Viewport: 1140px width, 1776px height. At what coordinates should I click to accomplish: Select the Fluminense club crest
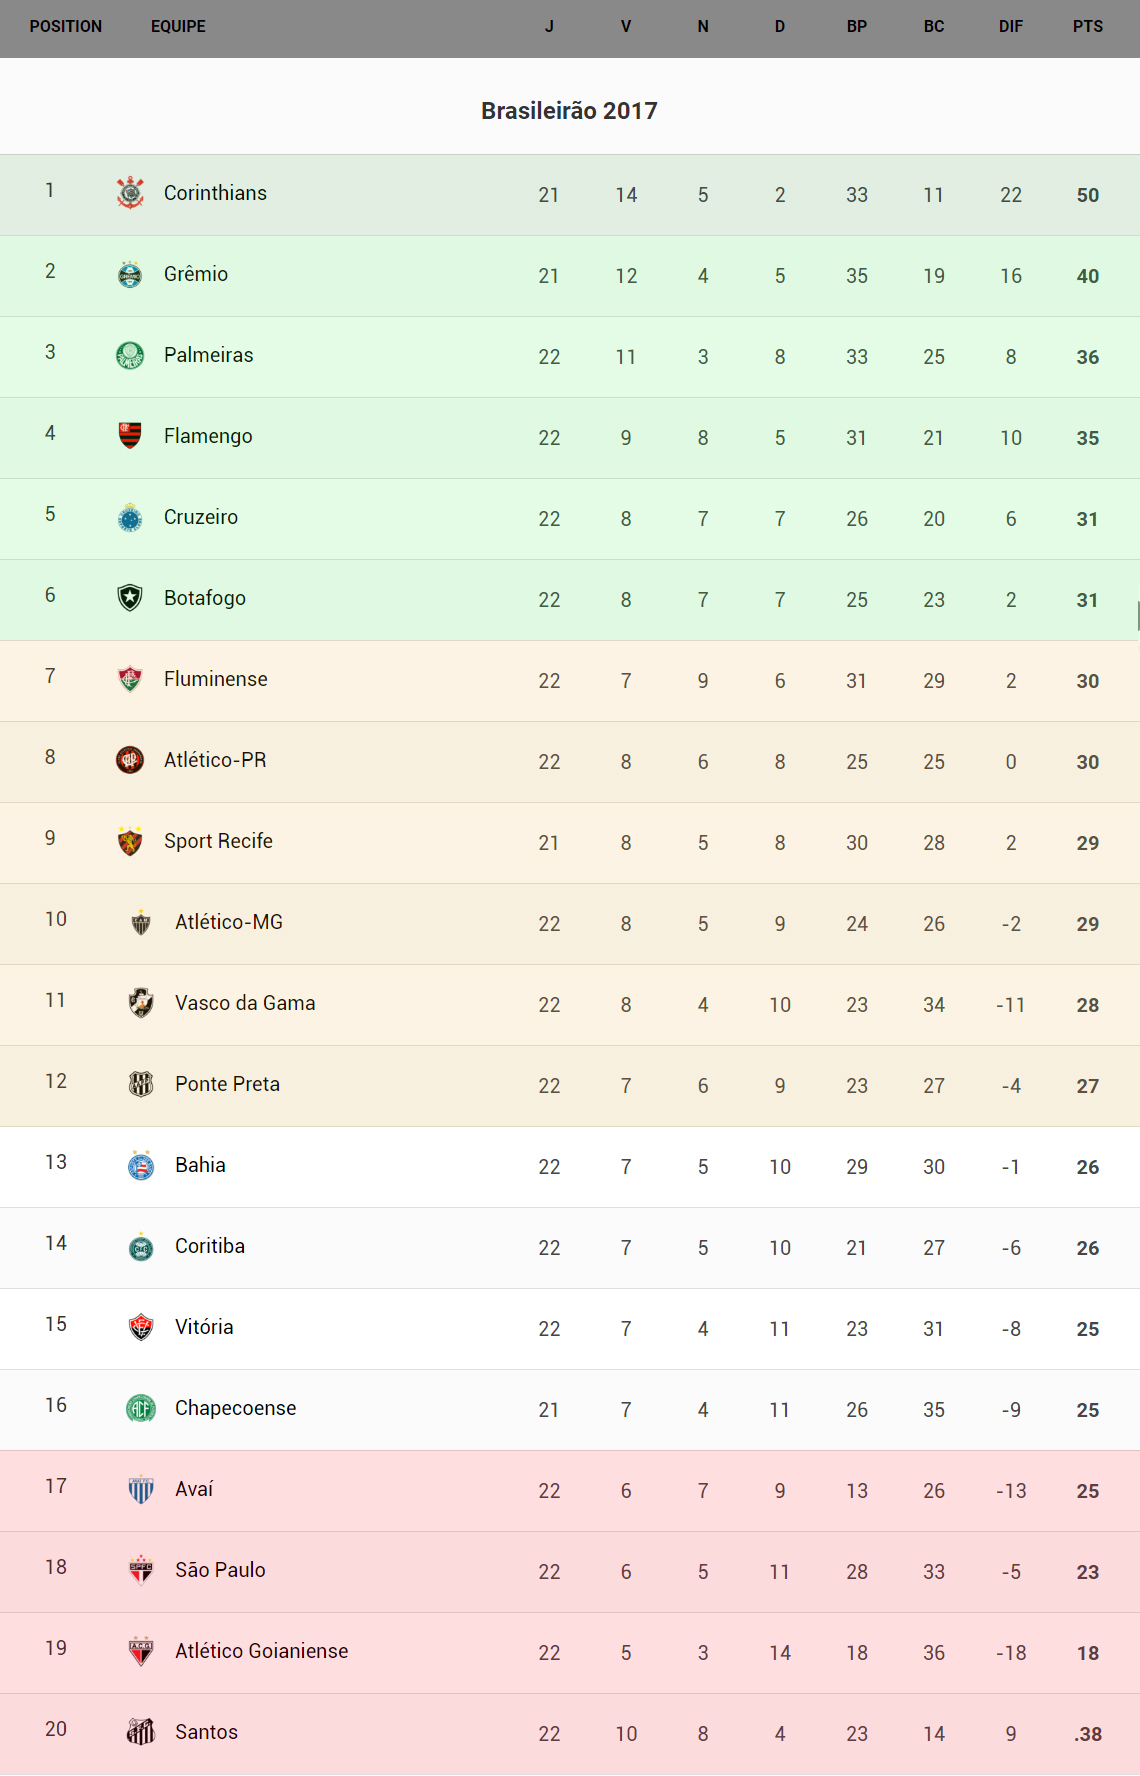coord(130,679)
